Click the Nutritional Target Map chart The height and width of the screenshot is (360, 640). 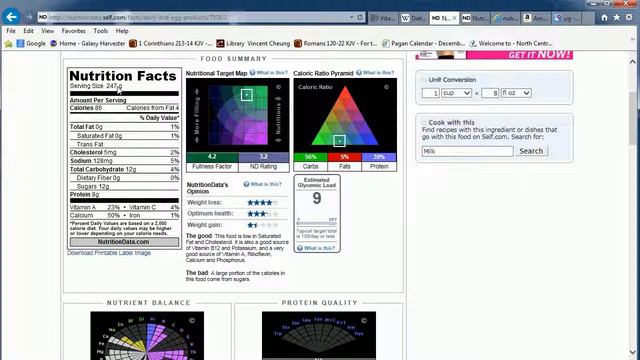(238, 115)
